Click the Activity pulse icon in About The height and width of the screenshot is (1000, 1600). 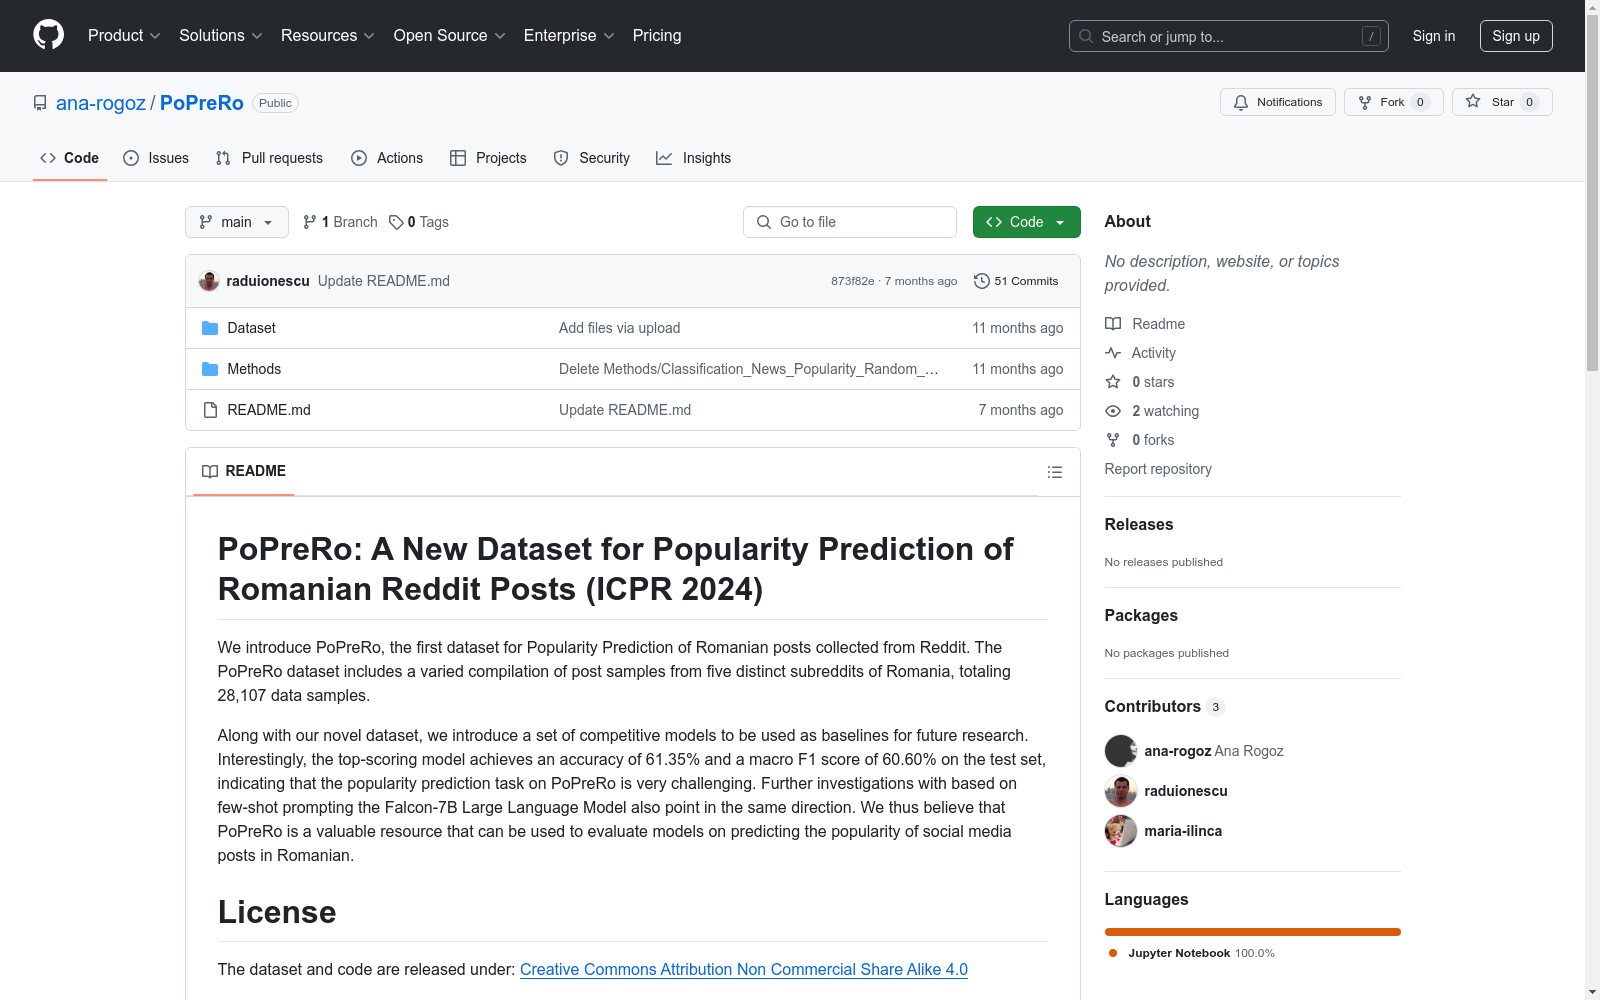coord(1113,353)
